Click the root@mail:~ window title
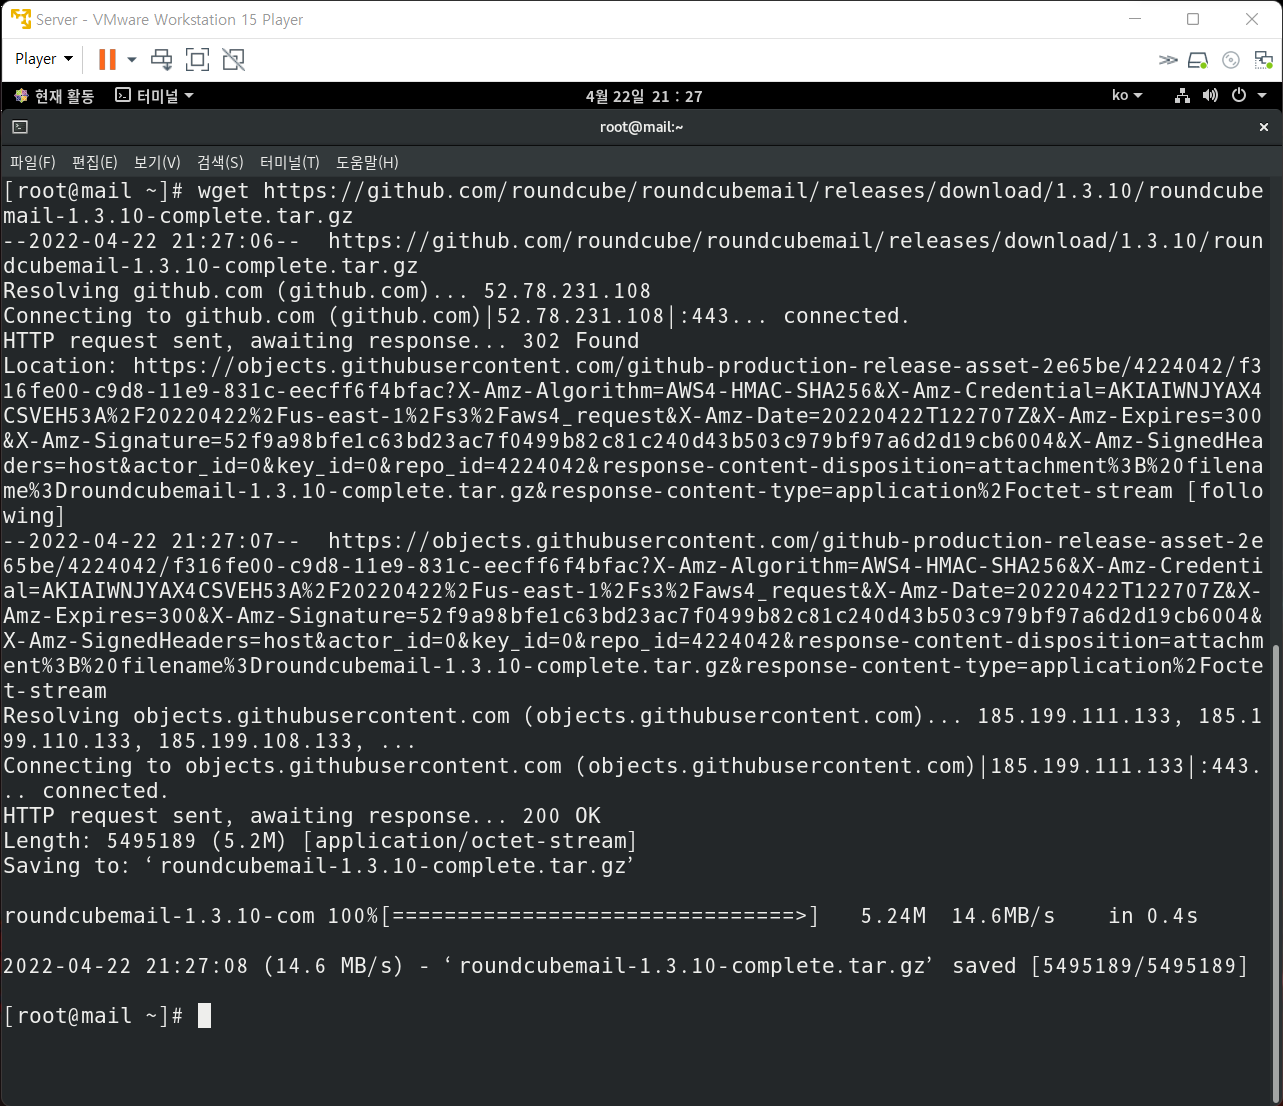Image resolution: width=1283 pixels, height=1106 pixels. tap(641, 127)
